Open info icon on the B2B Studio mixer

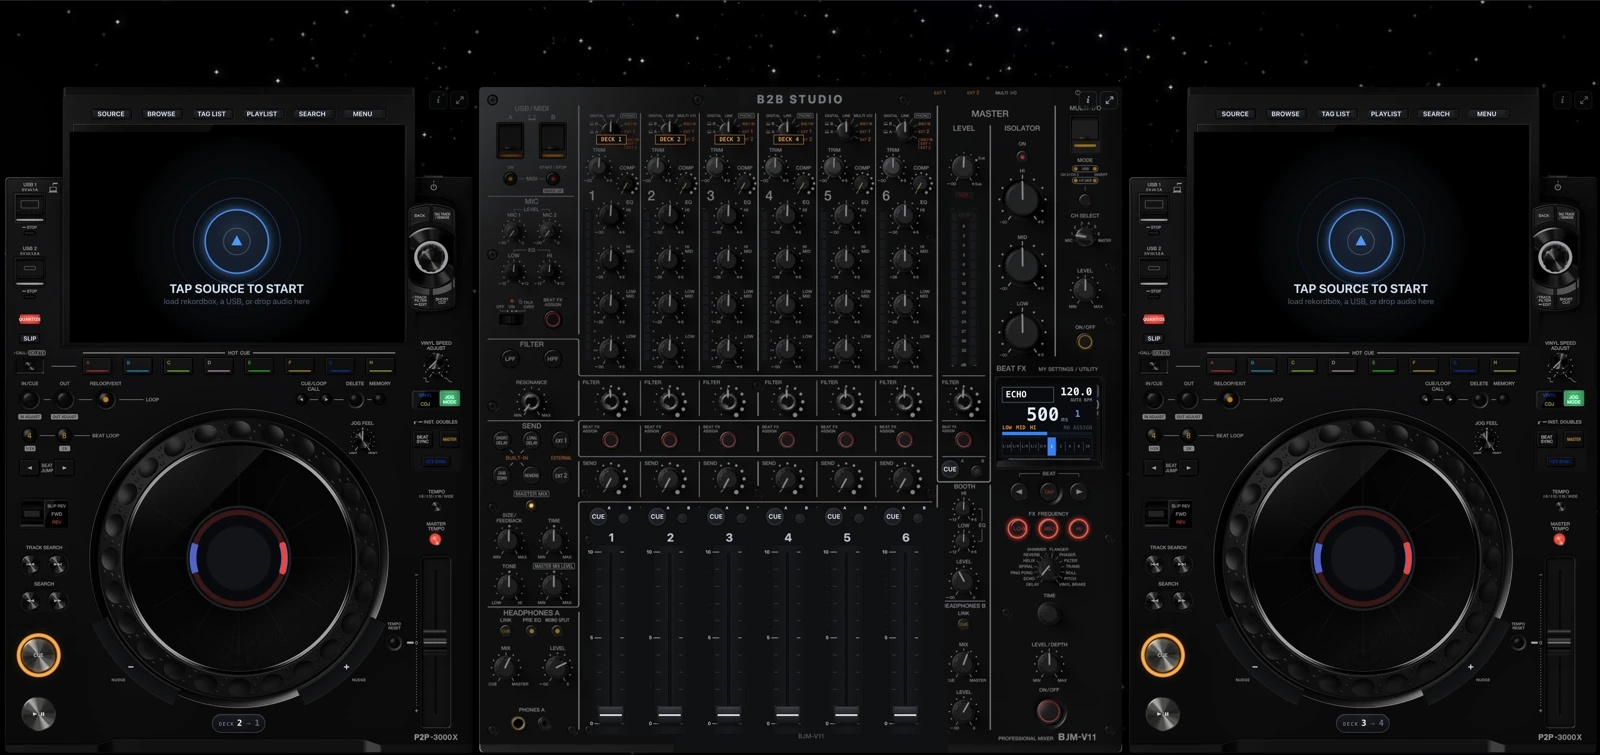click(x=1088, y=100)
